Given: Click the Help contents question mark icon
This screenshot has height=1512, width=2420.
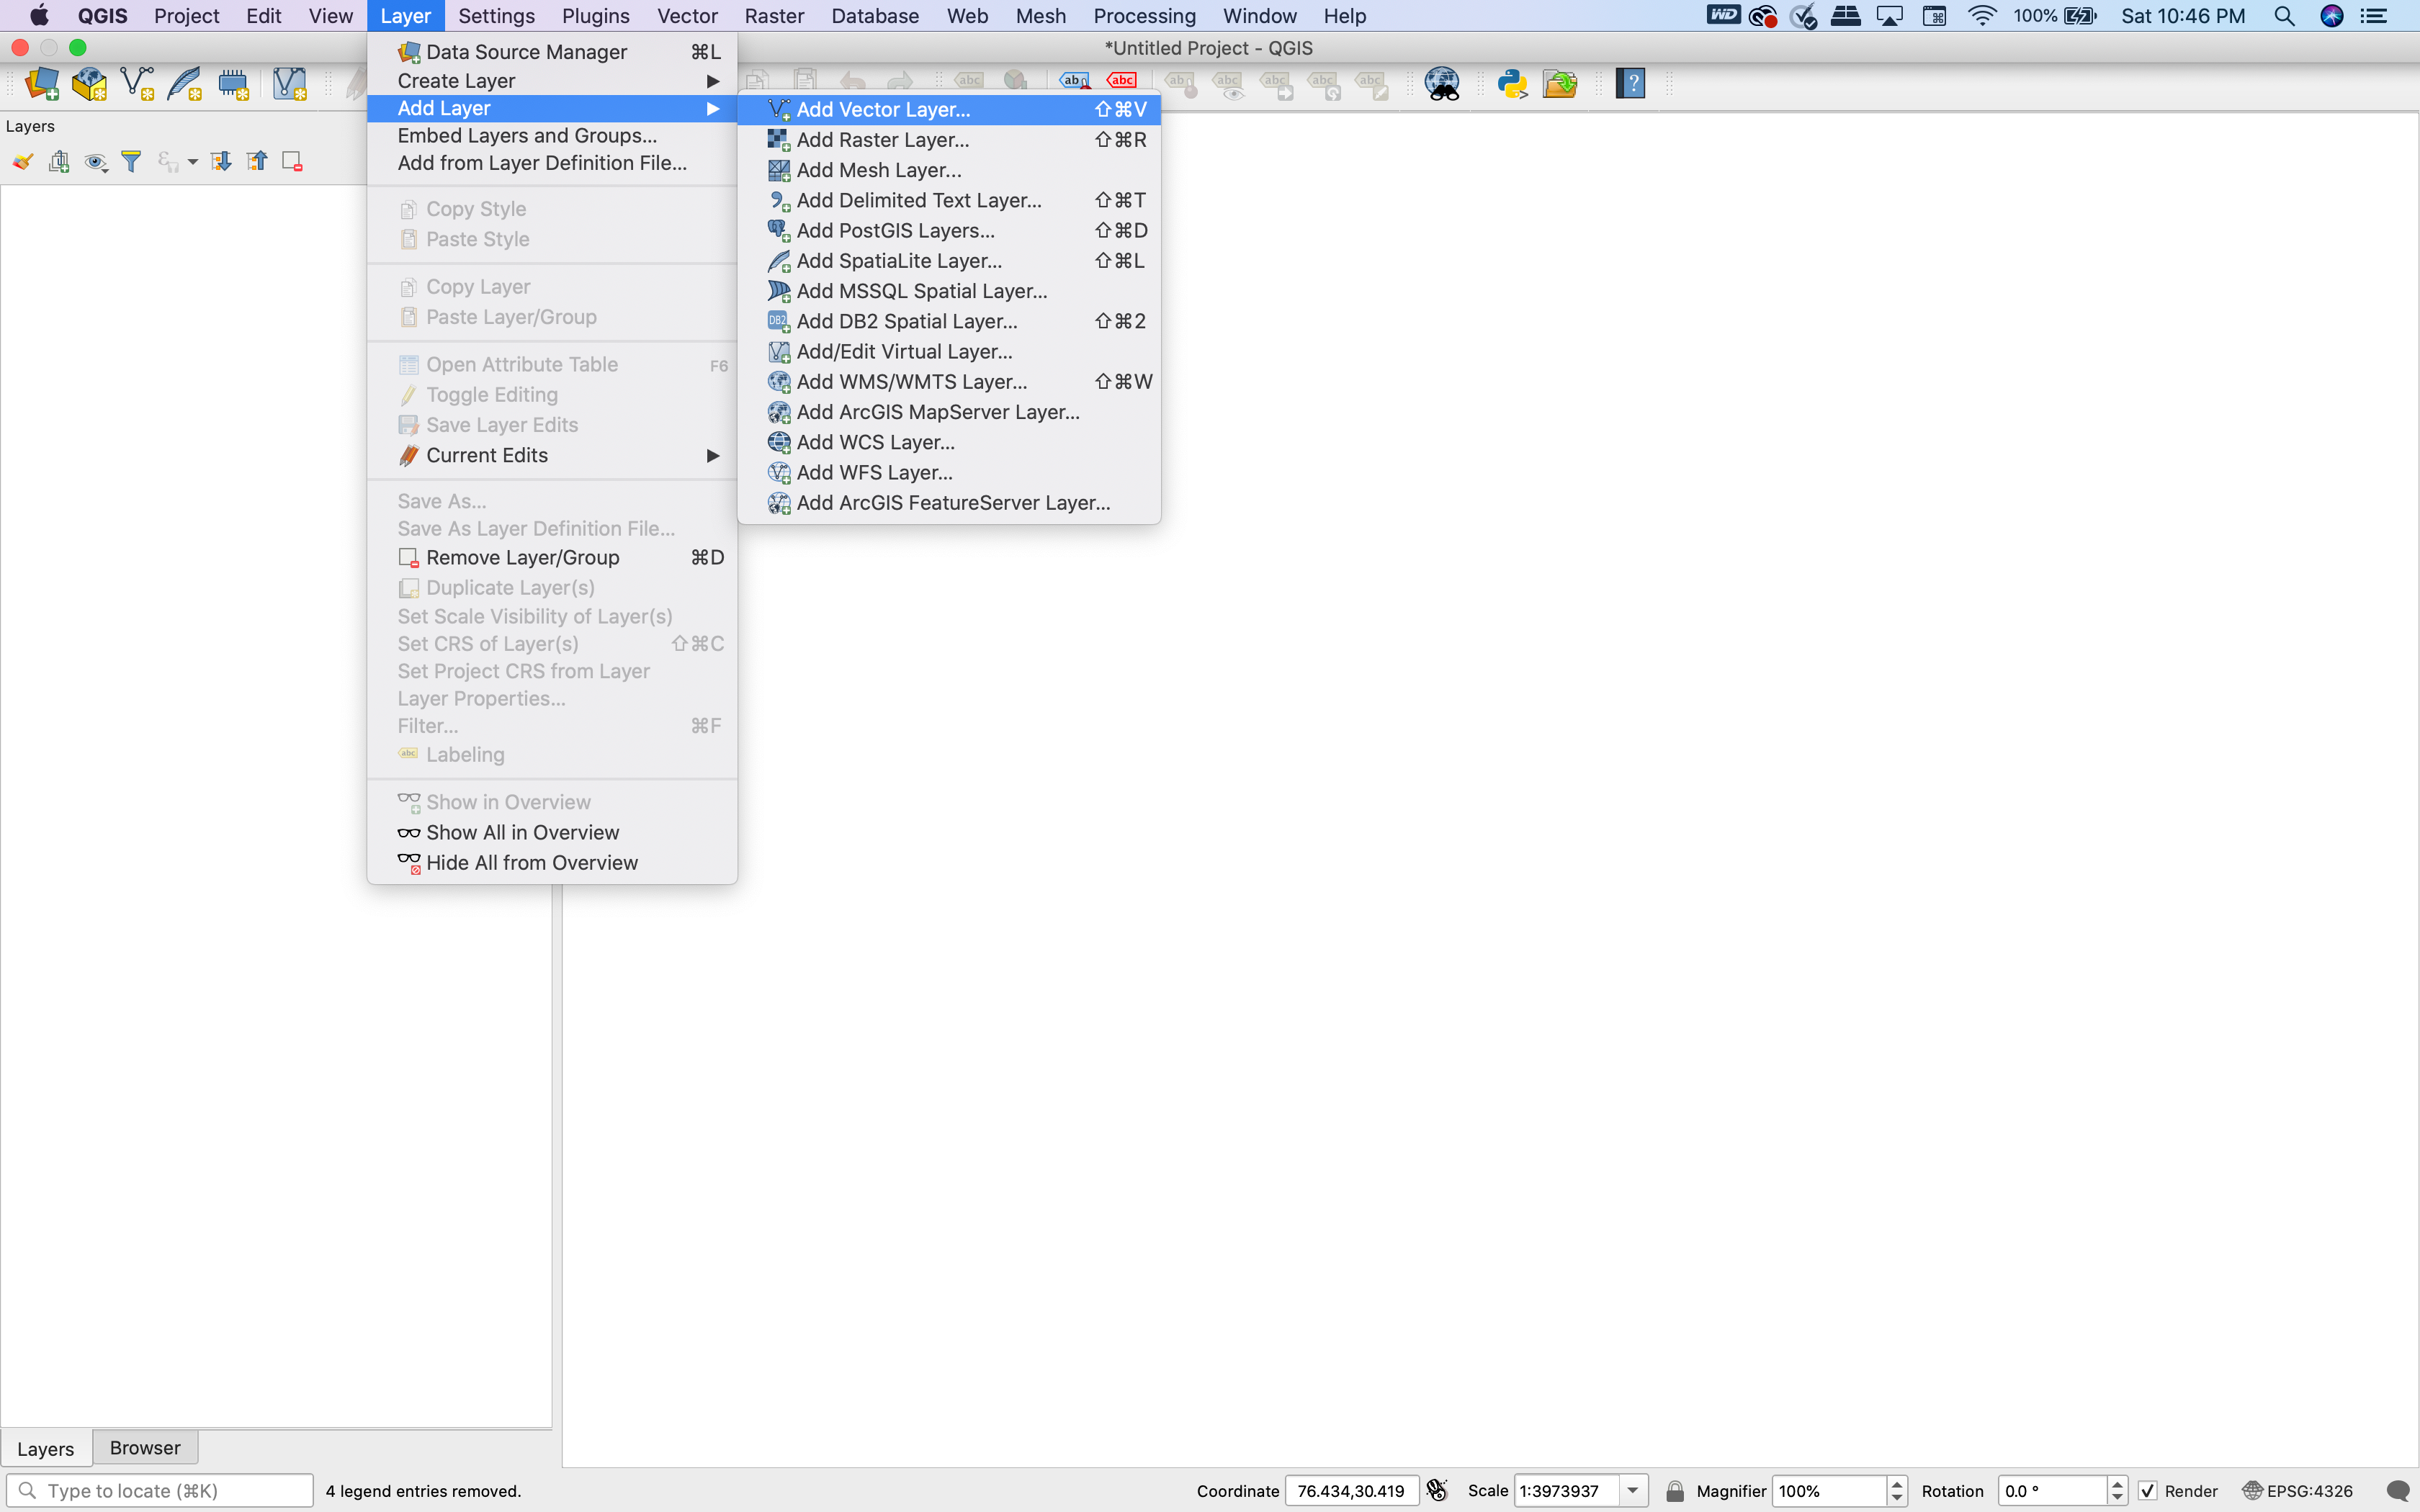Looking at the screenshot, I should click(x=1630, y=84).
